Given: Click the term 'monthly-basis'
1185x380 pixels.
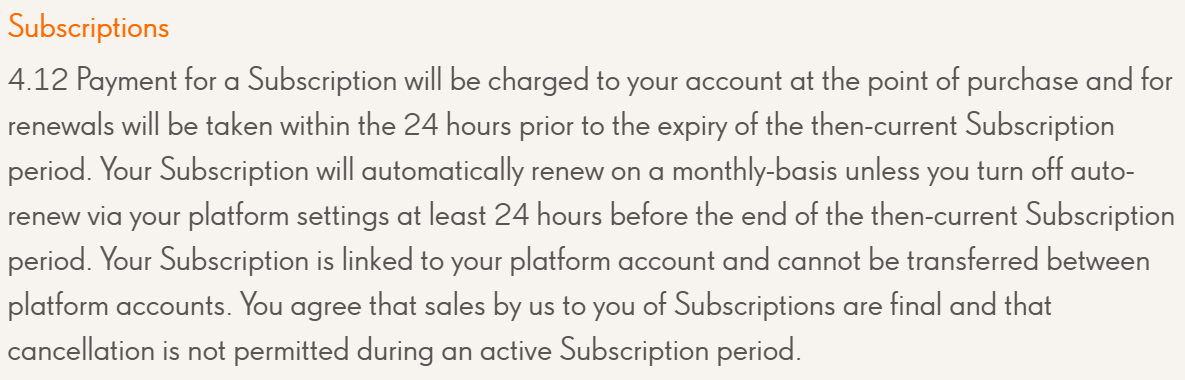Looking at the screenshot, I should pos(752,174).
